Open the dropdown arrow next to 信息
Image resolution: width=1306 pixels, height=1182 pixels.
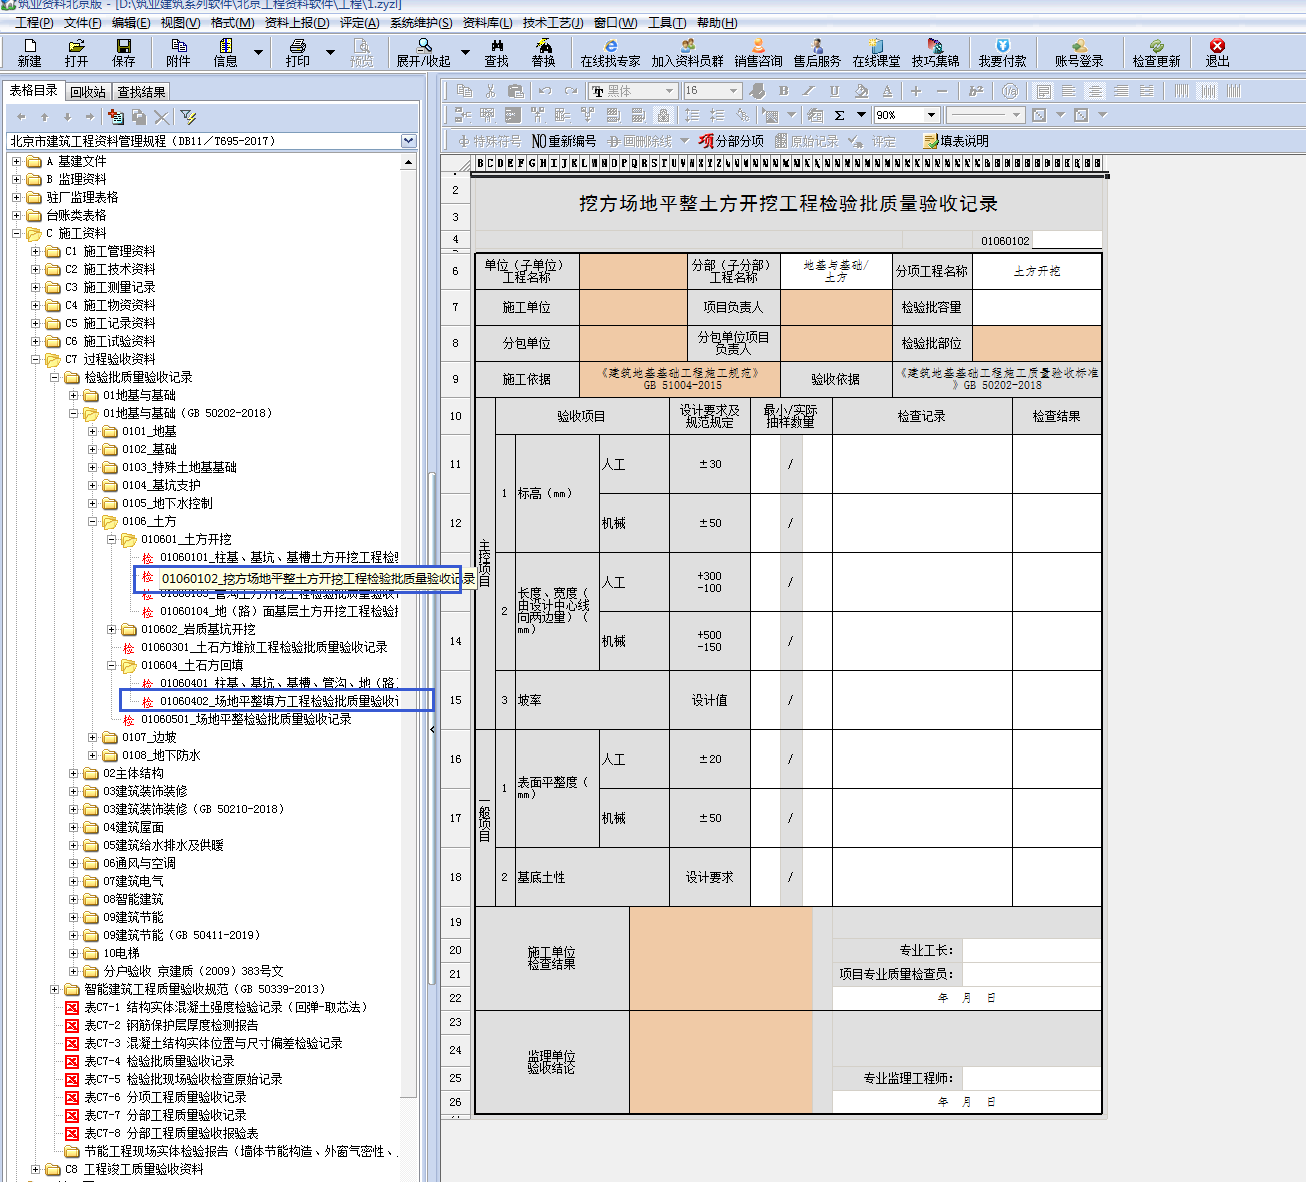tap(258, 52)
